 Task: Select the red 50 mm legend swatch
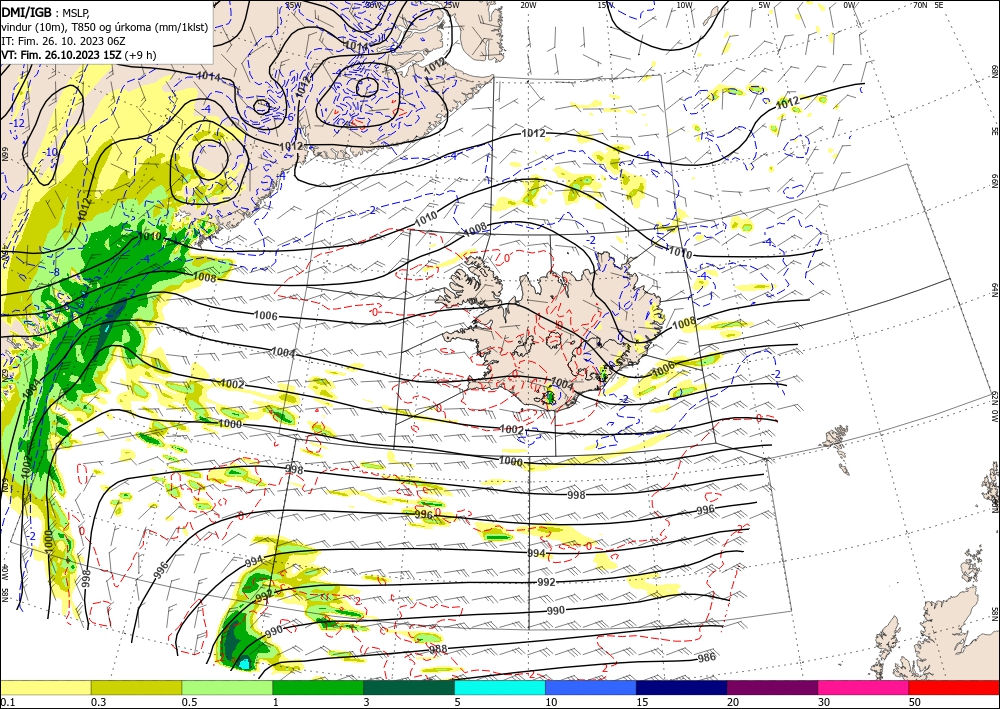coord(954,687)
